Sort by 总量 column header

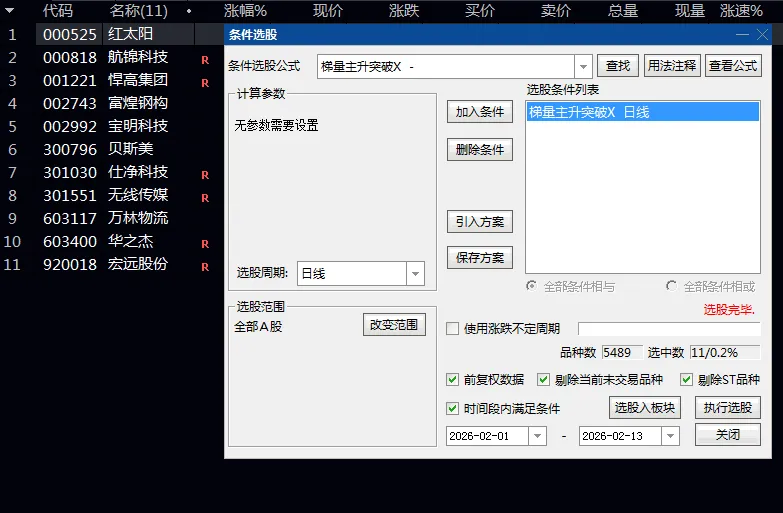623,10
